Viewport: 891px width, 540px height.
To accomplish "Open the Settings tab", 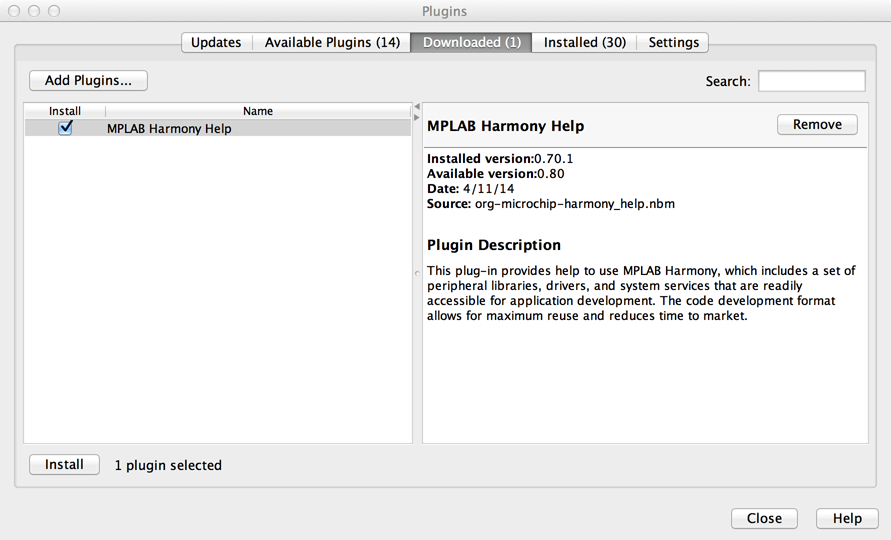I will coord(673,42).
